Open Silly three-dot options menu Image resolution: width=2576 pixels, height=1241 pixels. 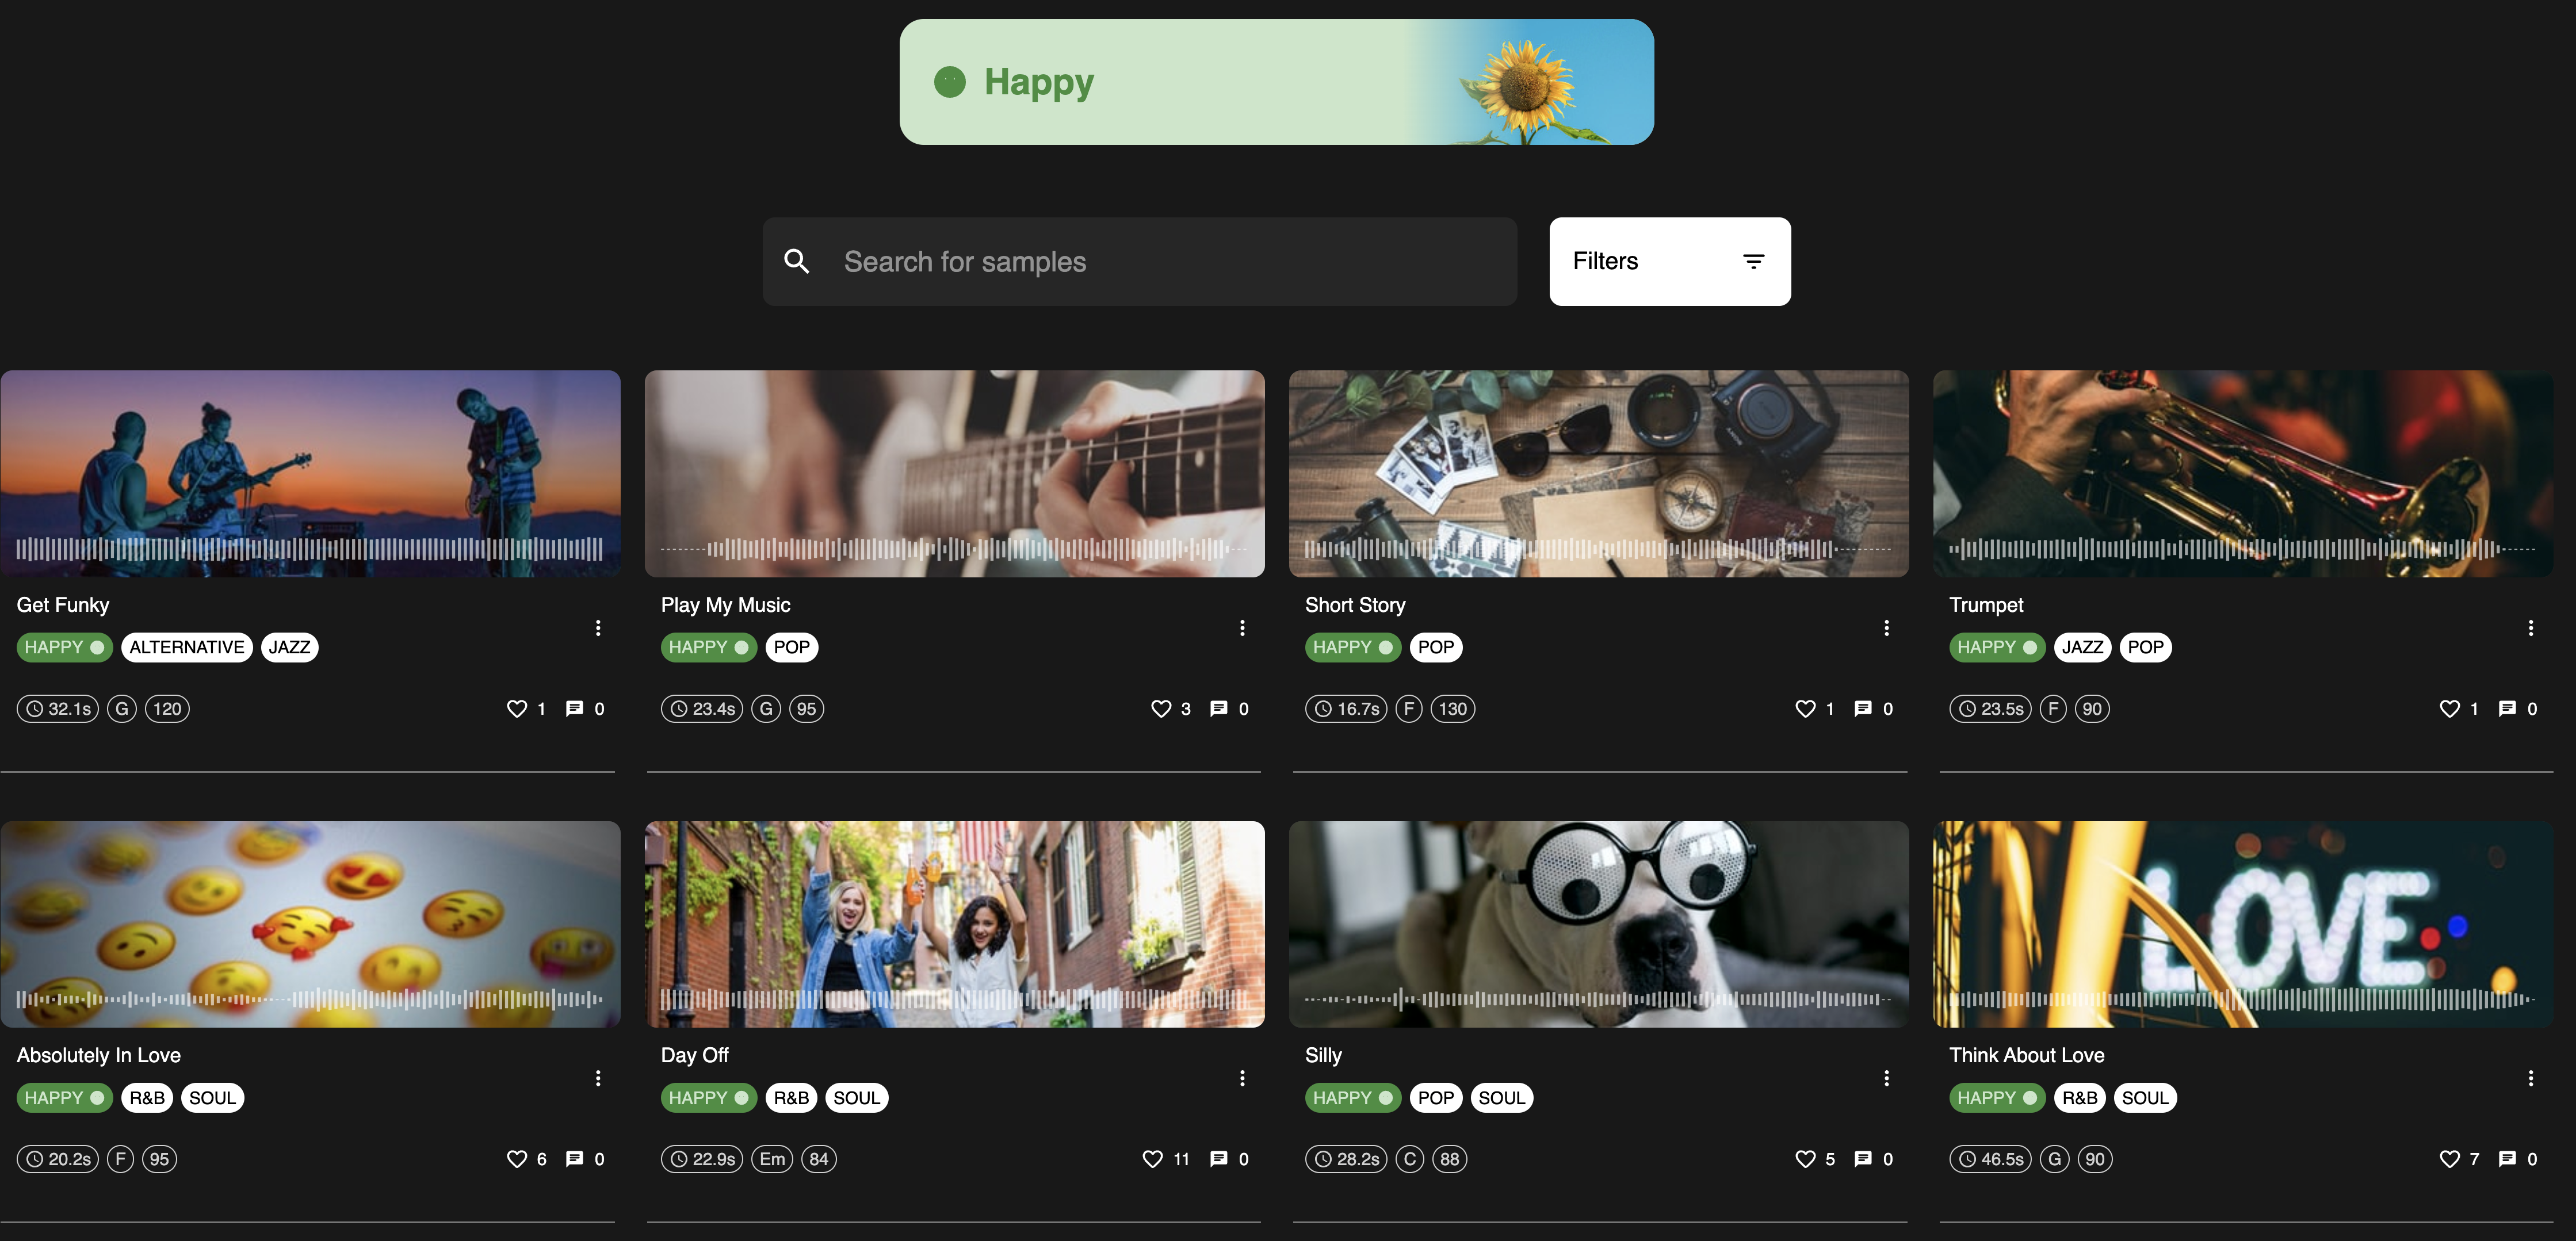pyautogui.click(x=1886, y=1078)
